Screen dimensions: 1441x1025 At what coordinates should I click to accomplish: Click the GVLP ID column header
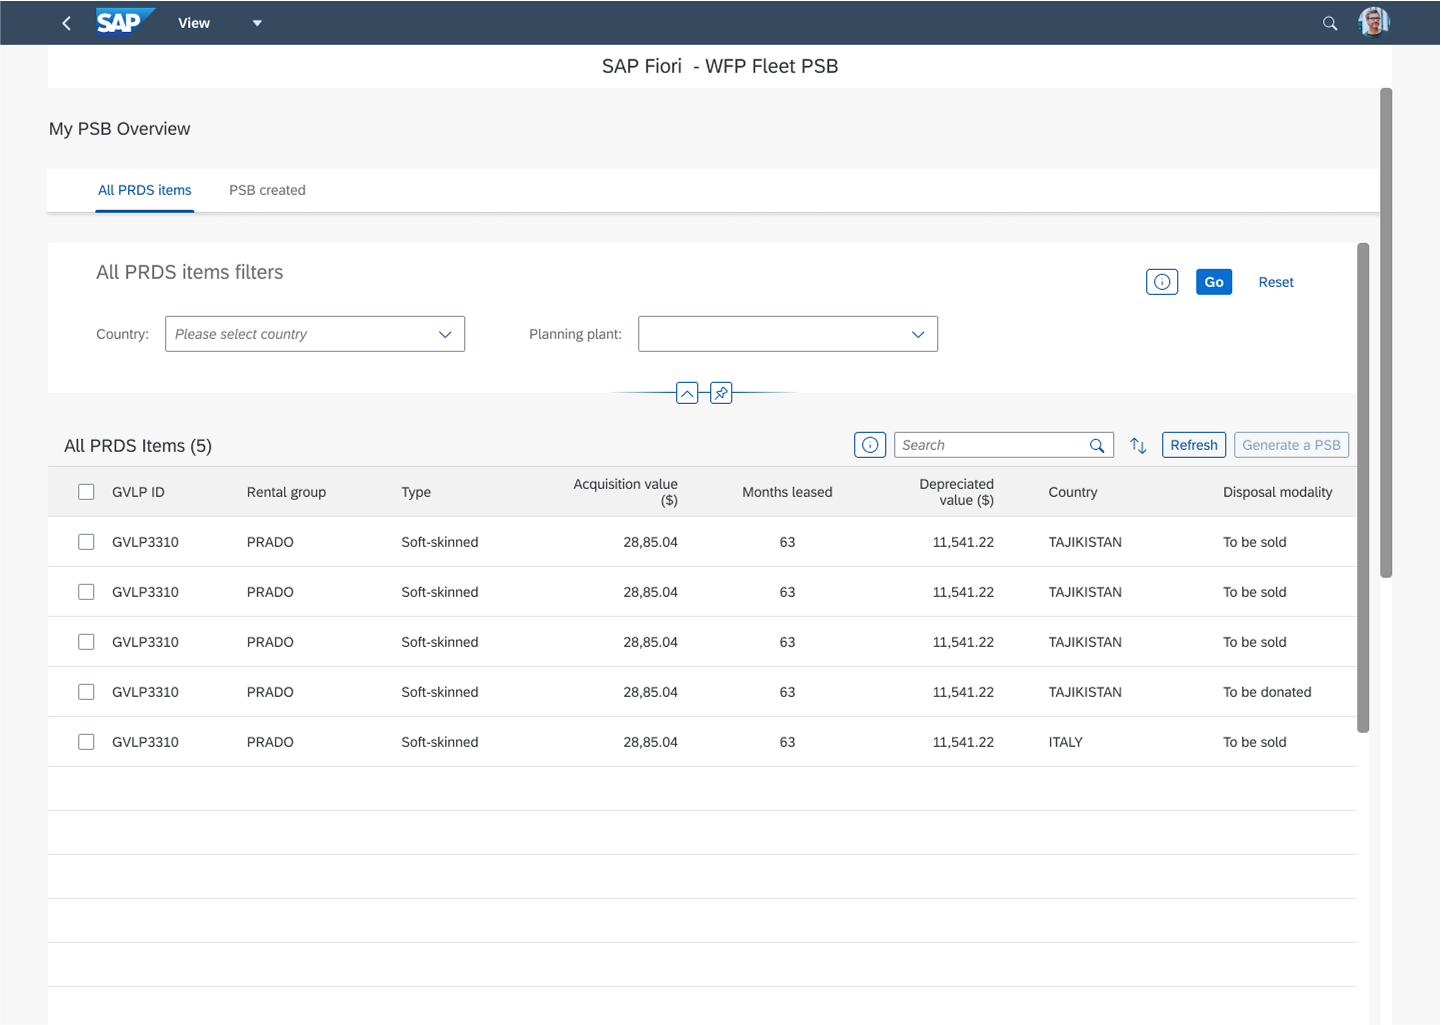(x=138, y=492)
